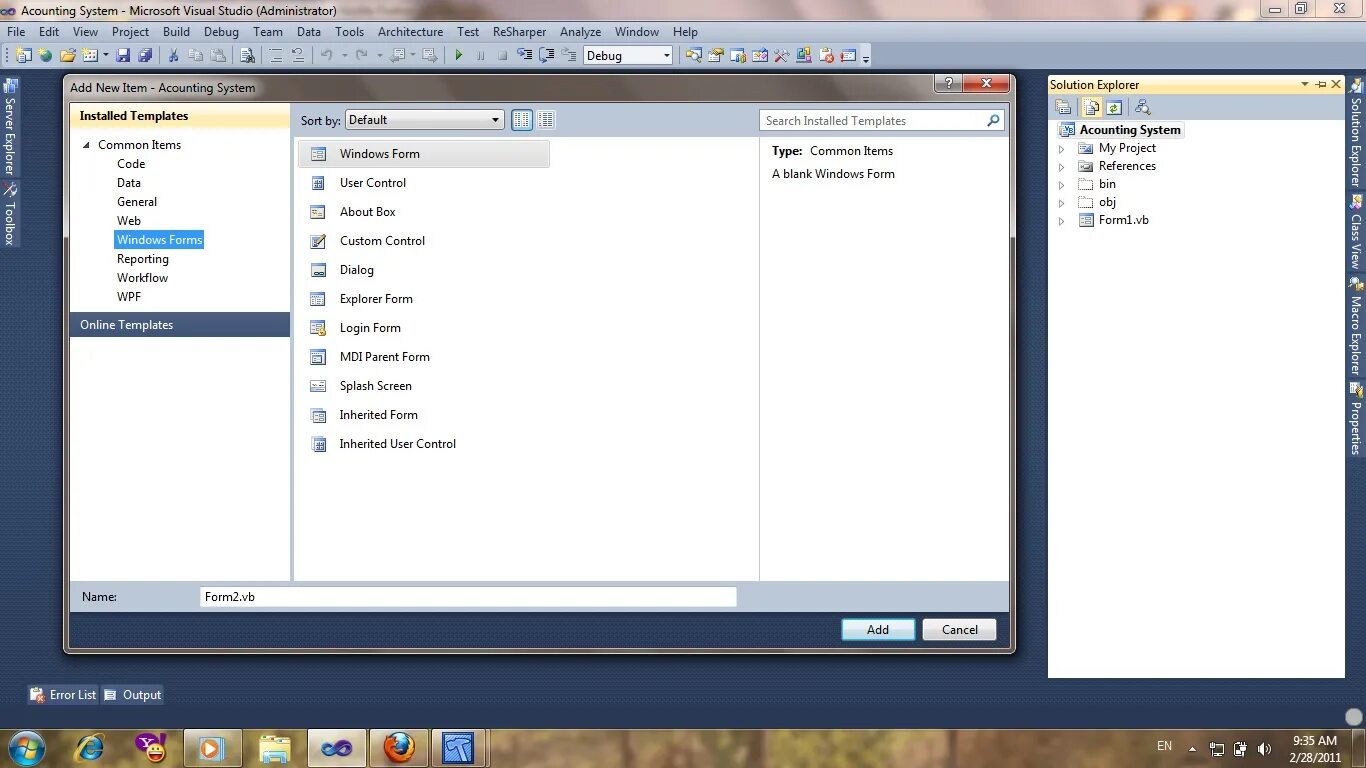Open the Toolbox side tab

coord(10,213)
